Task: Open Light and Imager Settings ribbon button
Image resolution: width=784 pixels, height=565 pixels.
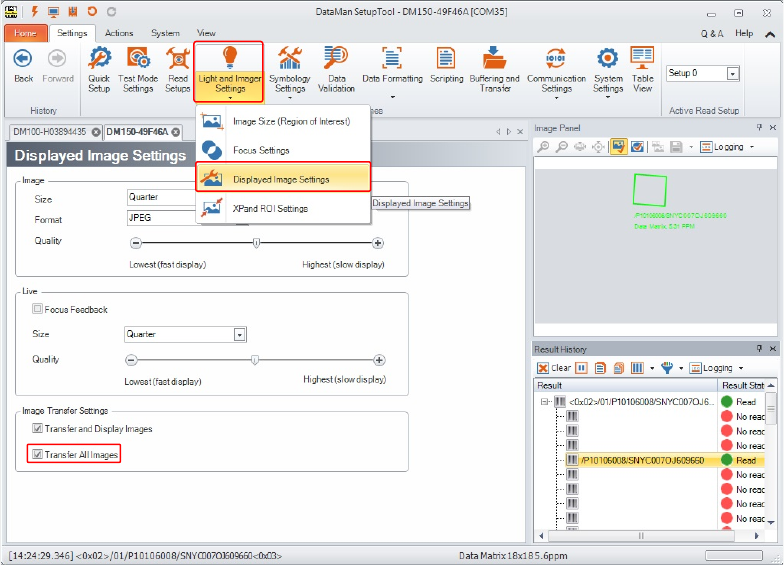Action: tap(230, 72)
